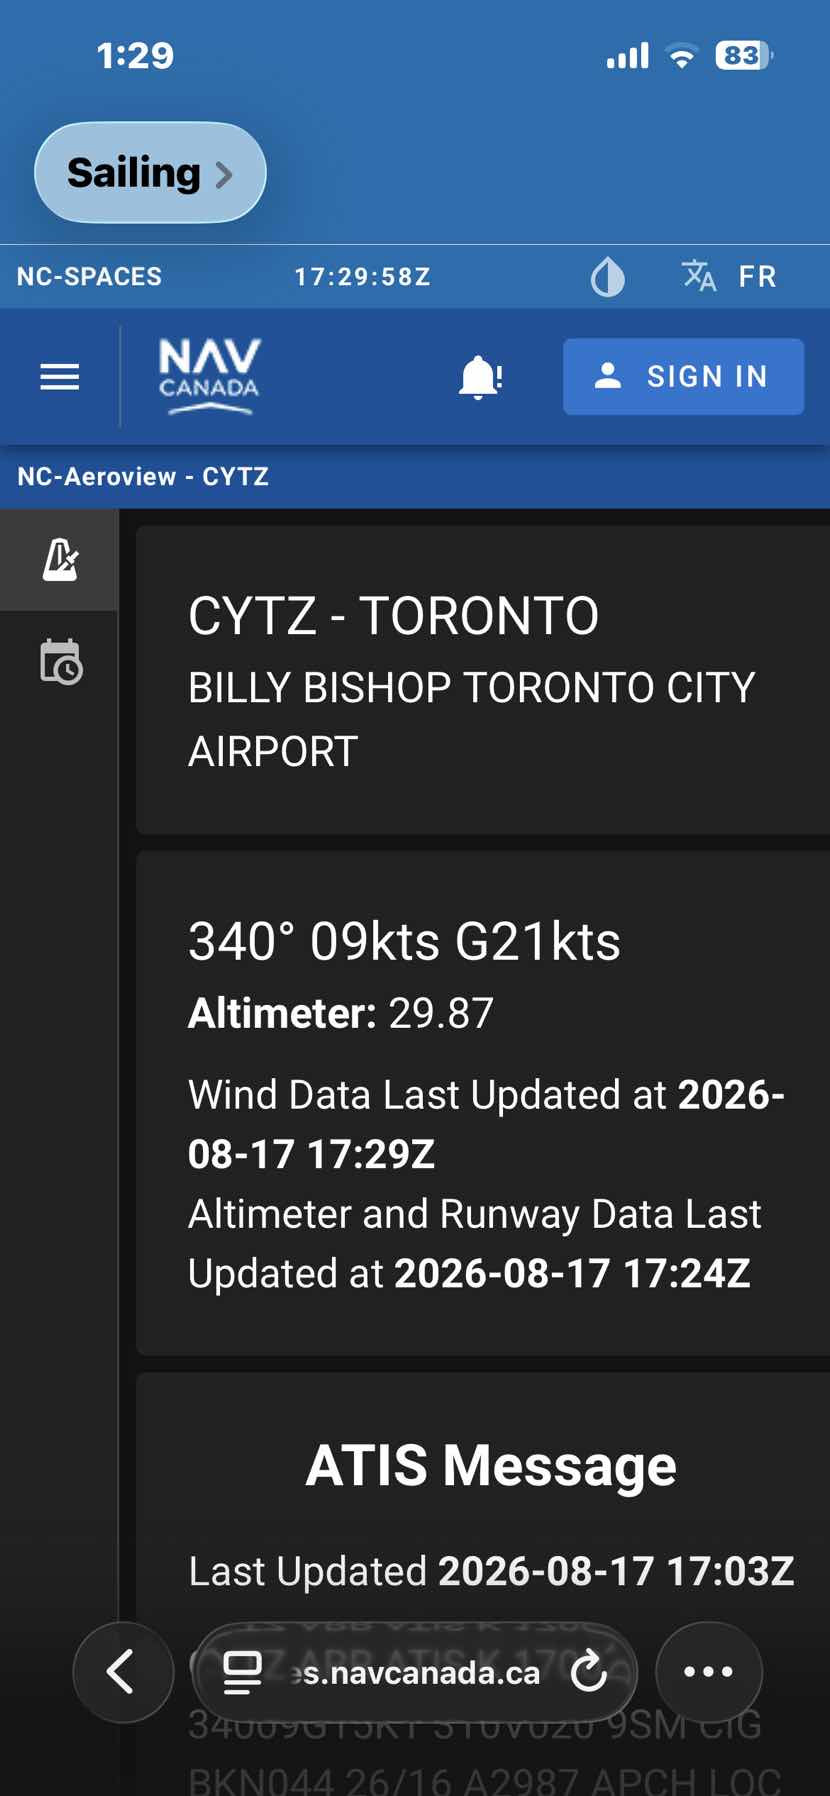Reload the page with refresh icon
This screenshot has width=830, height=1796.
click(x=589, y=1672)
